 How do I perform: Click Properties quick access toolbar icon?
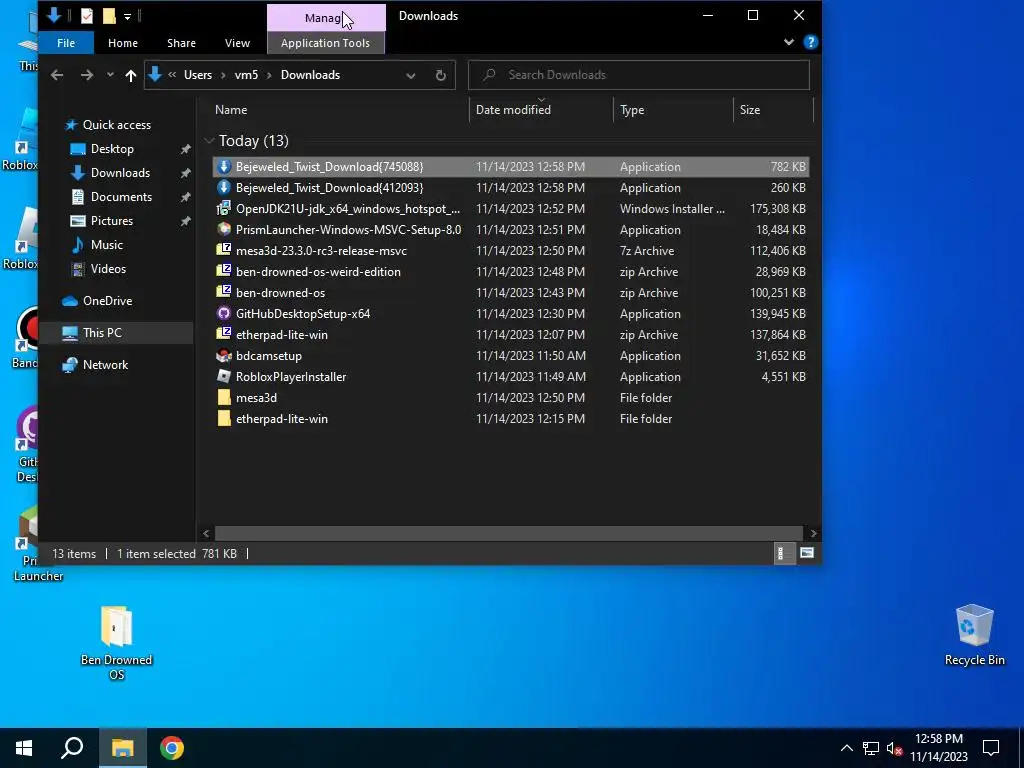click(x=87, y=16)
